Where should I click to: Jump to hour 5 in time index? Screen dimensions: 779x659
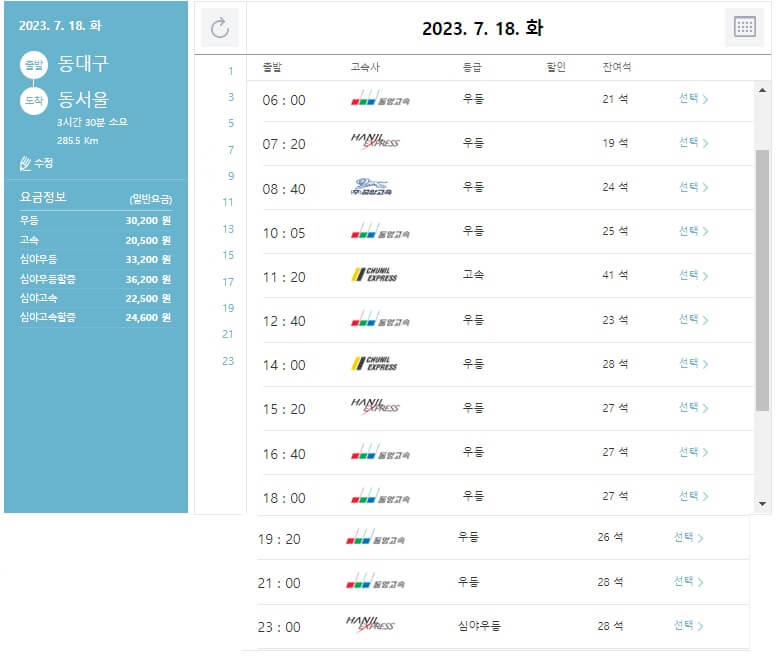click(231, 123)
